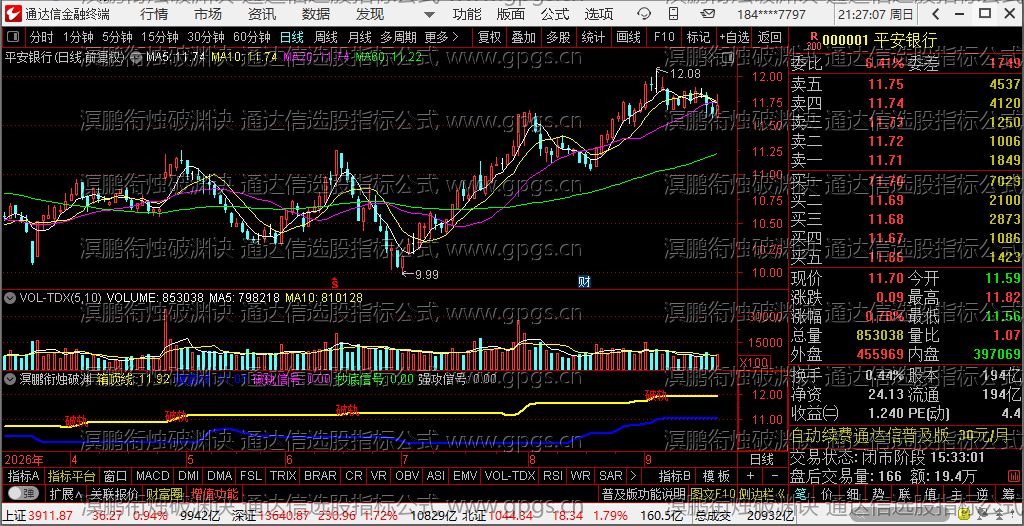Open the 日线 period selector at chart bottom

click(x=761, y=458)
